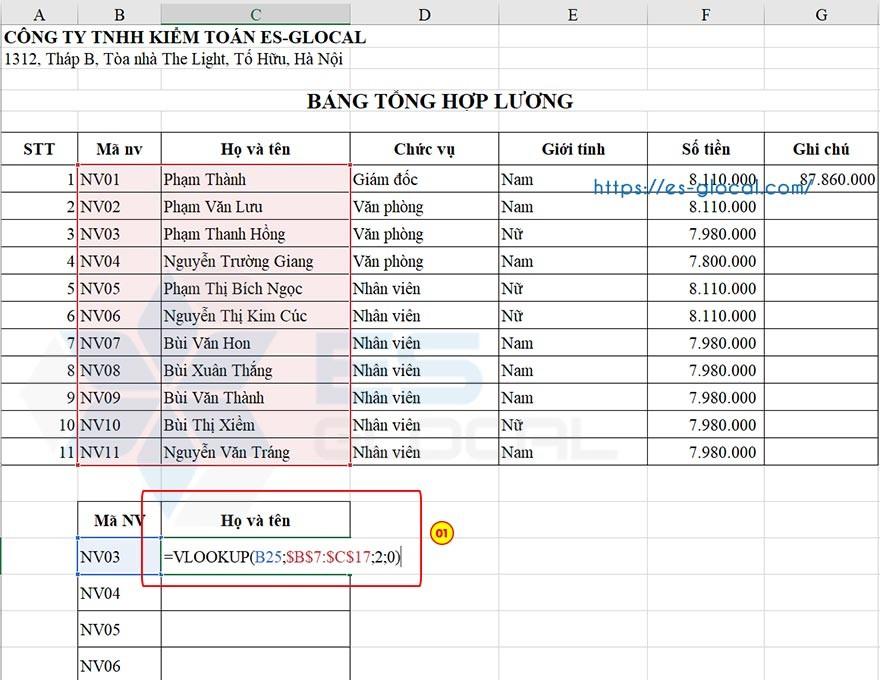
Task: Click the main table's Họ và tên header
Action: 255,149
